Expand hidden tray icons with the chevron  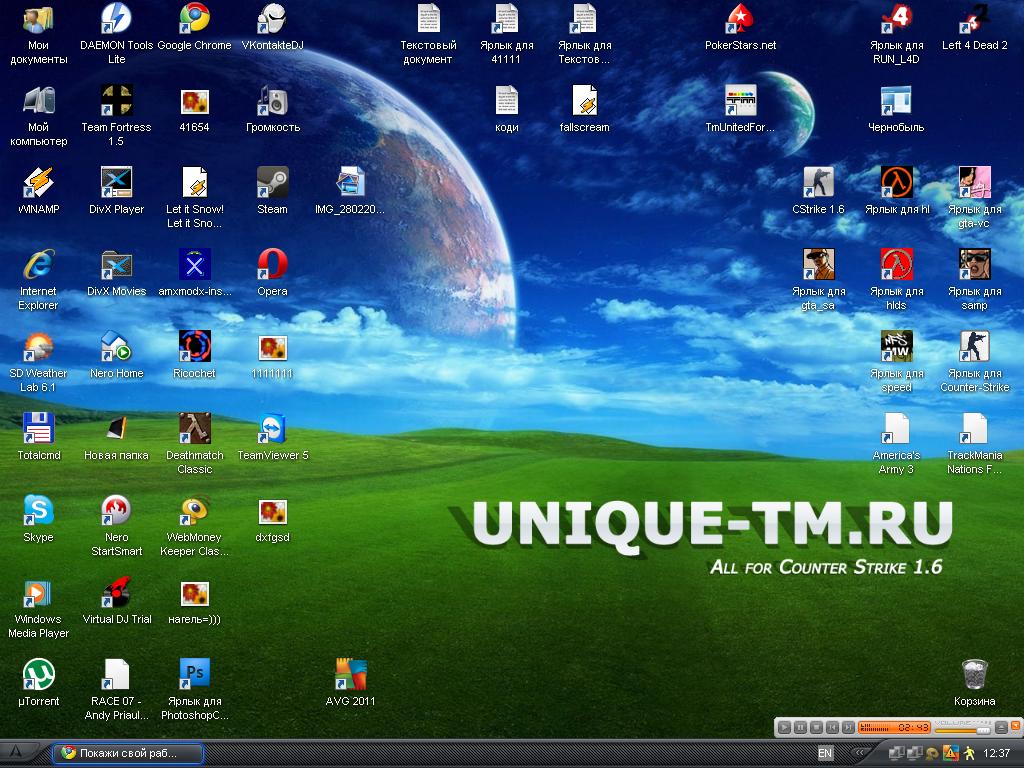[x=861, y=753]
